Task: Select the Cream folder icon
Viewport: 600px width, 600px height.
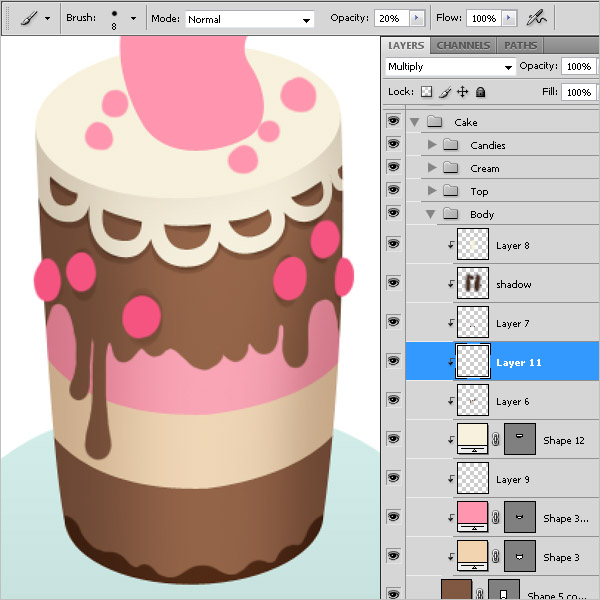Action: [450, 168]
